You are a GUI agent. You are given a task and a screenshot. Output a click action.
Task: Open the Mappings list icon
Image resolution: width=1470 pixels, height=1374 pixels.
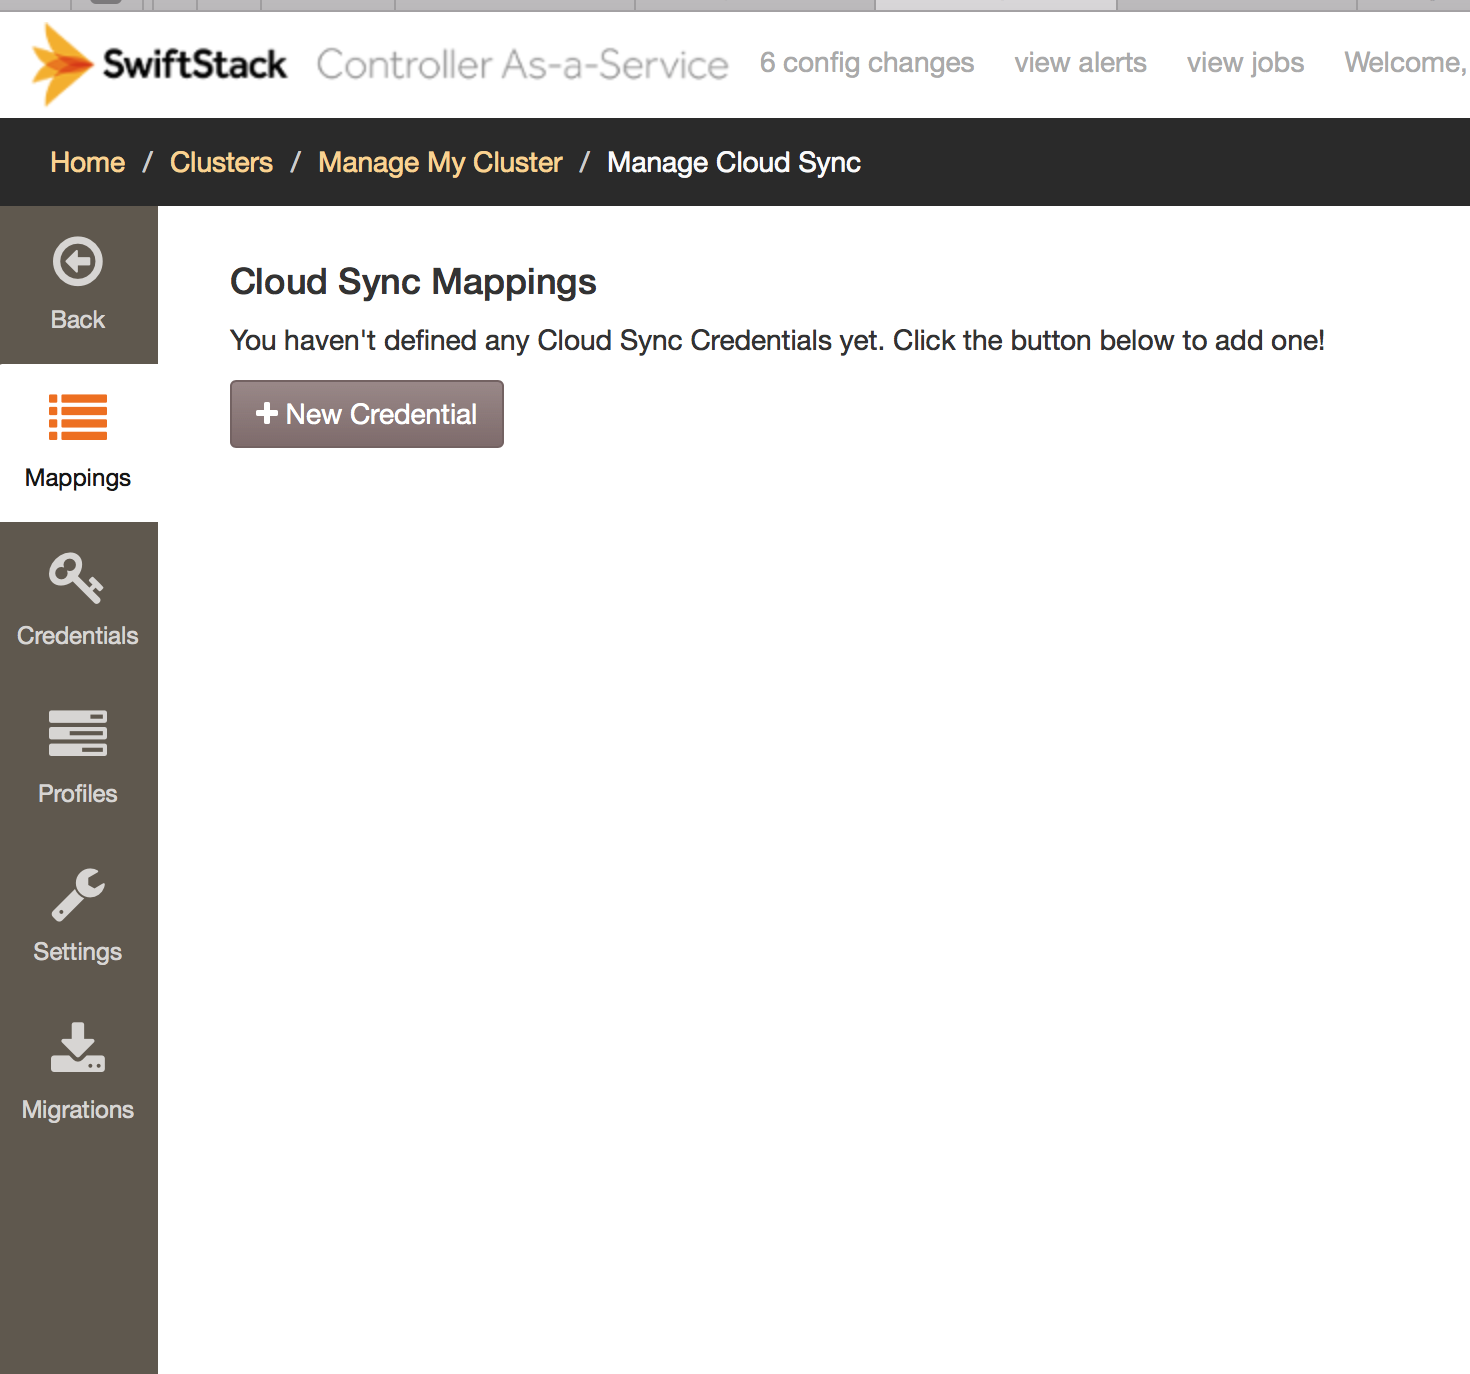[x=78, y=417]
